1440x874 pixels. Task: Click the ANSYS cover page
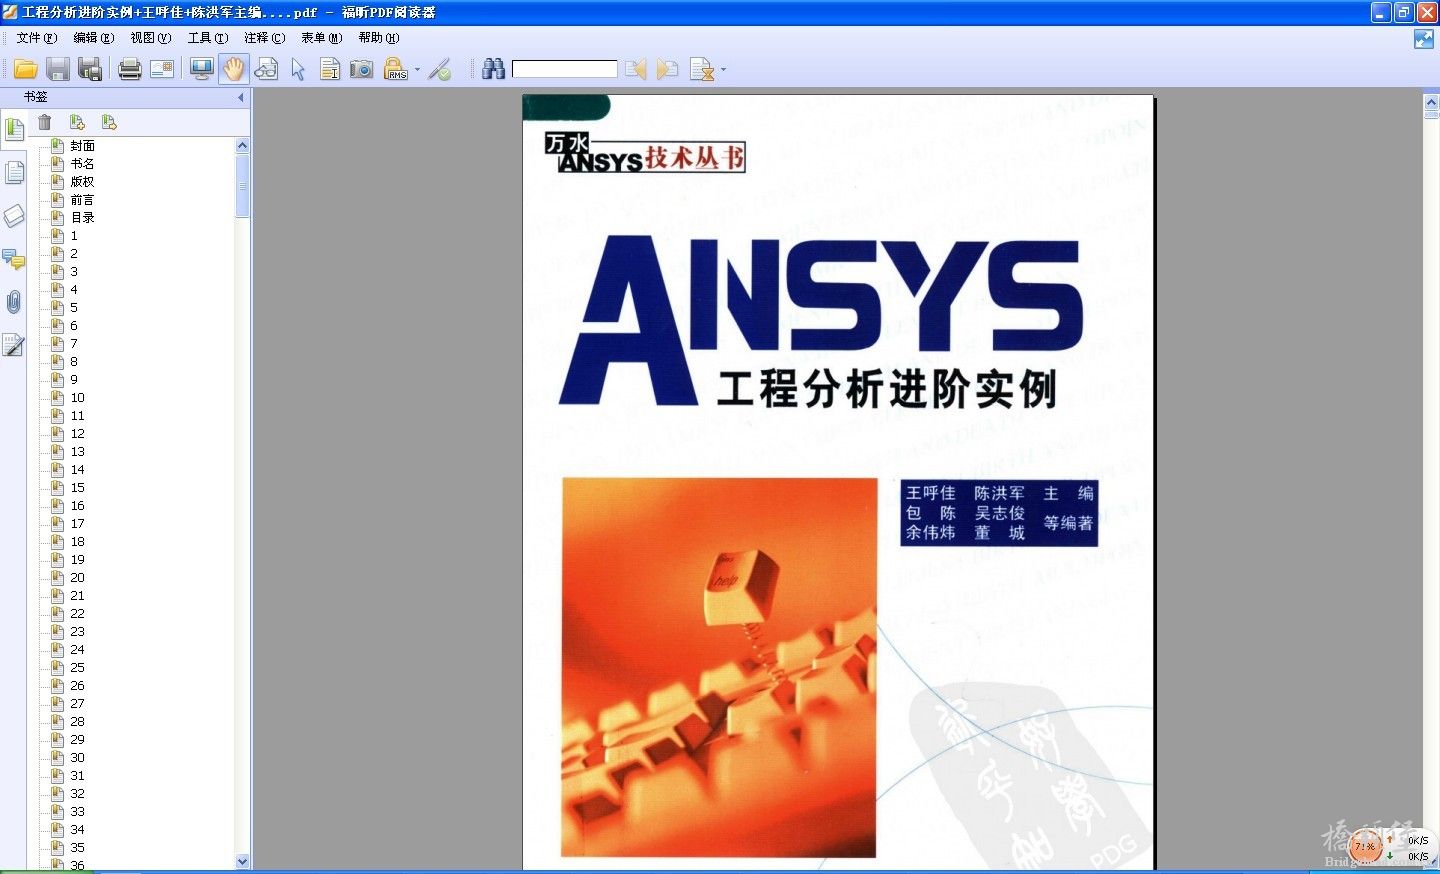coord(838,482)
